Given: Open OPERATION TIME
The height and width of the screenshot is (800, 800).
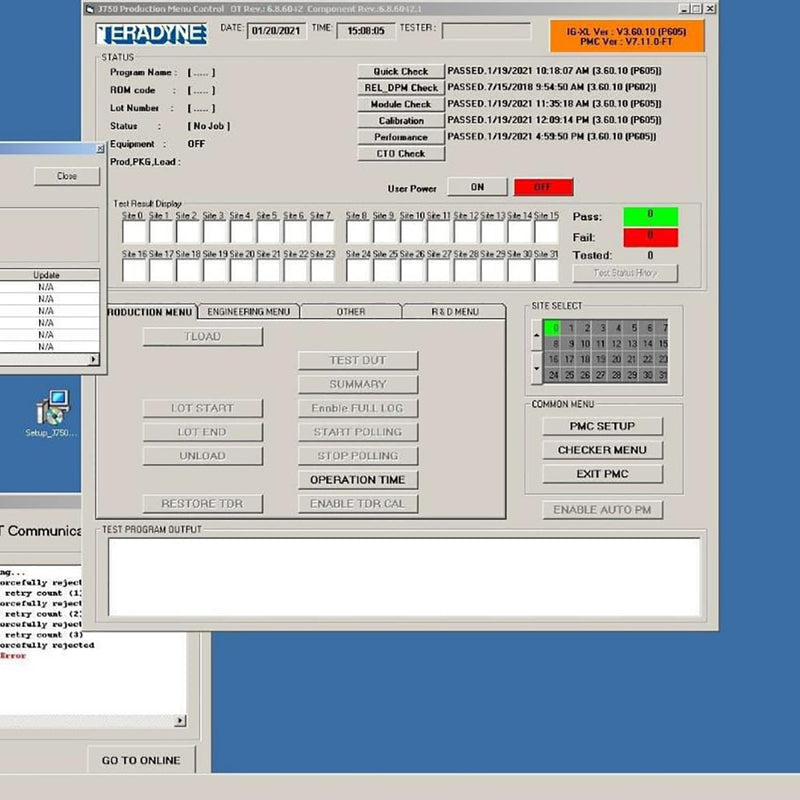Looking at the screenshot, I should [358, 480].
